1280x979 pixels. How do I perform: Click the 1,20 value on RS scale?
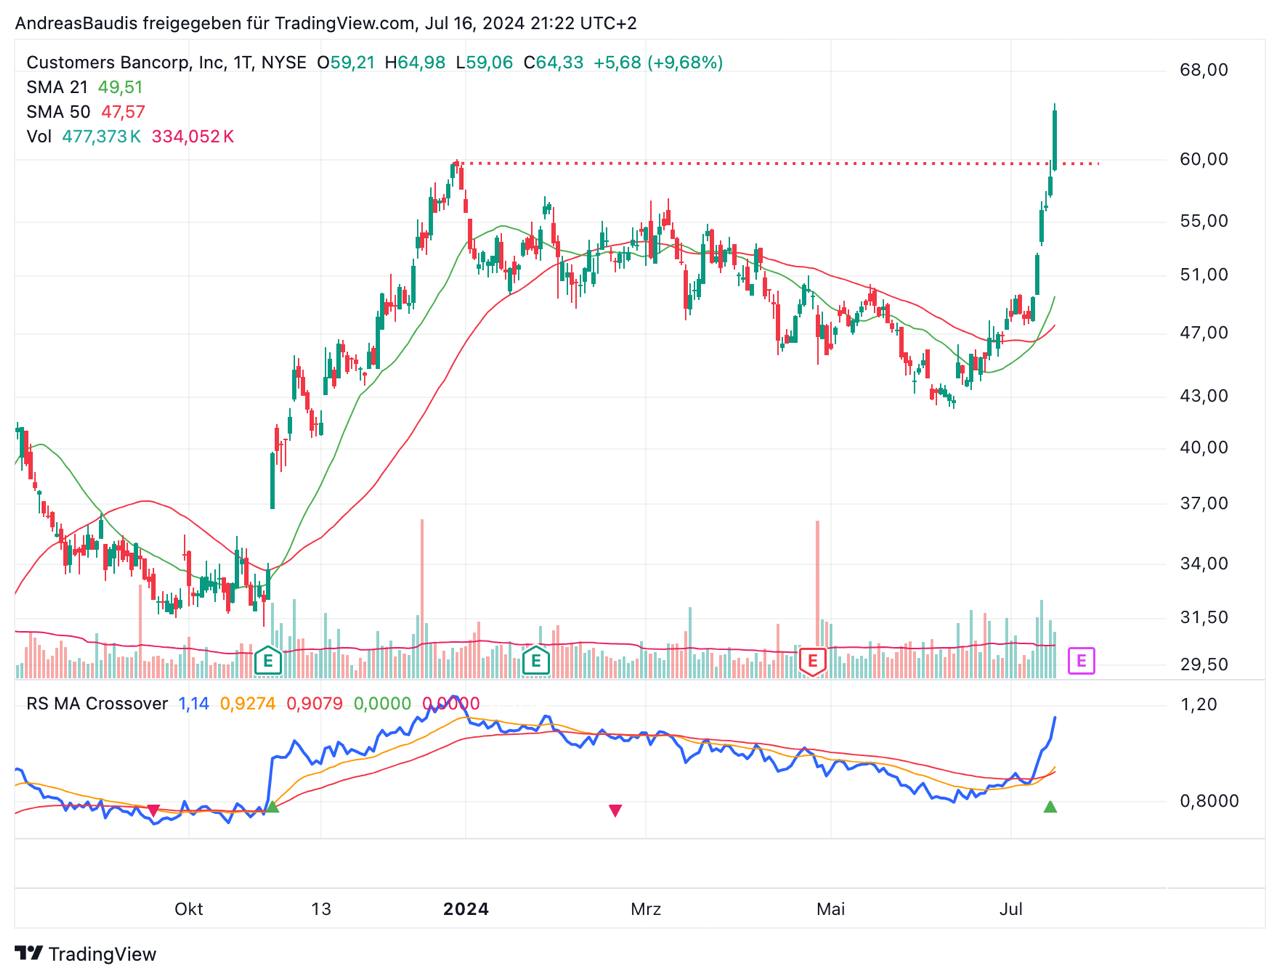[1198, 705]
